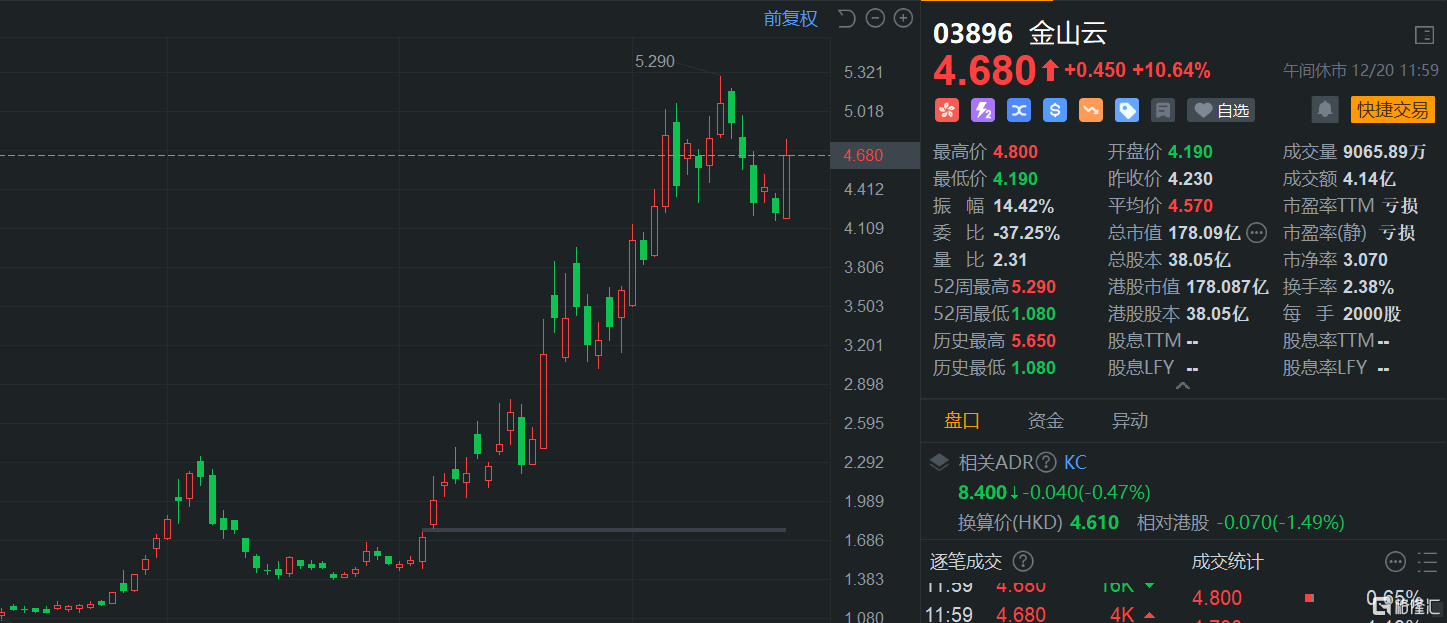Open the dollar-sign trading info icon
The width and height of the screenshot is (1447, 623).
click(1054, 110)
